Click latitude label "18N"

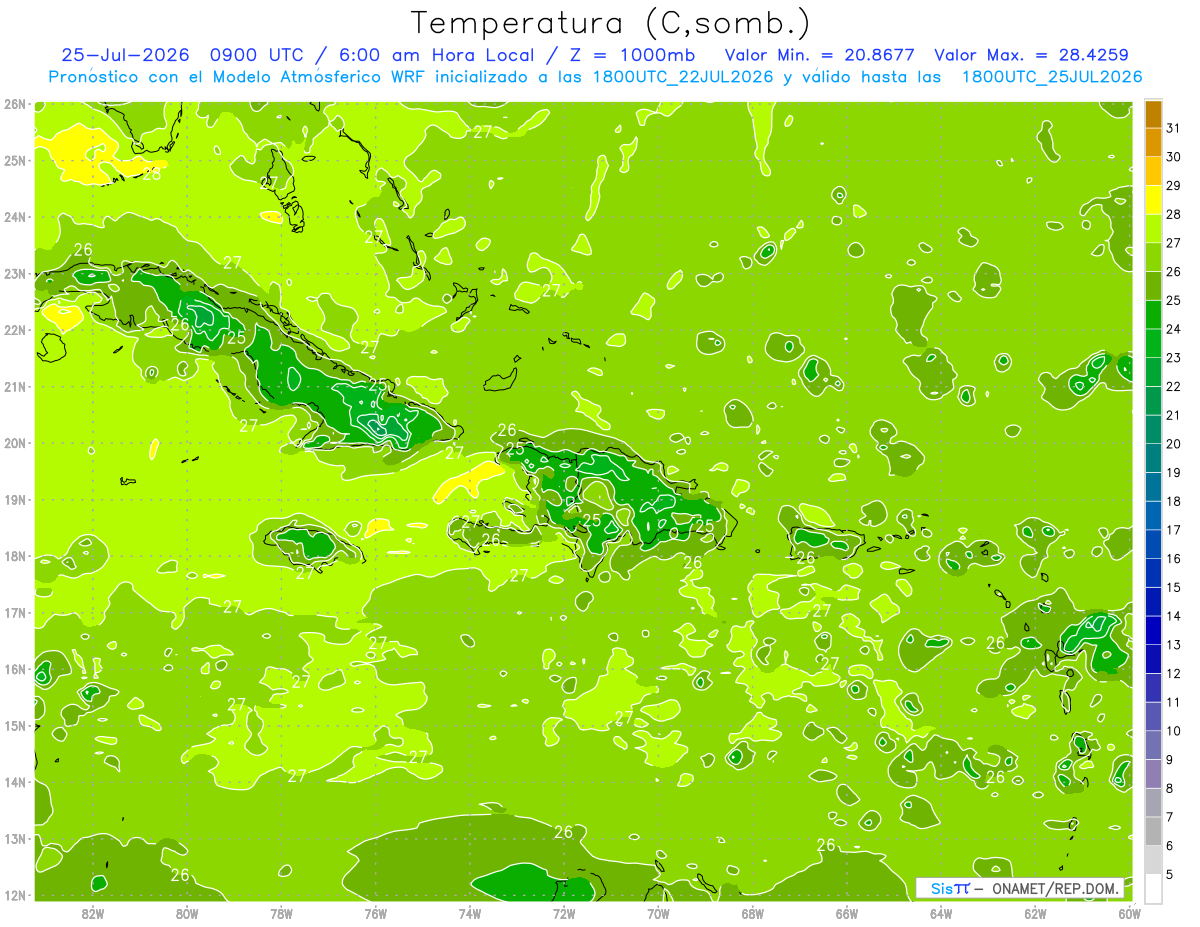[x=14, y=556]
